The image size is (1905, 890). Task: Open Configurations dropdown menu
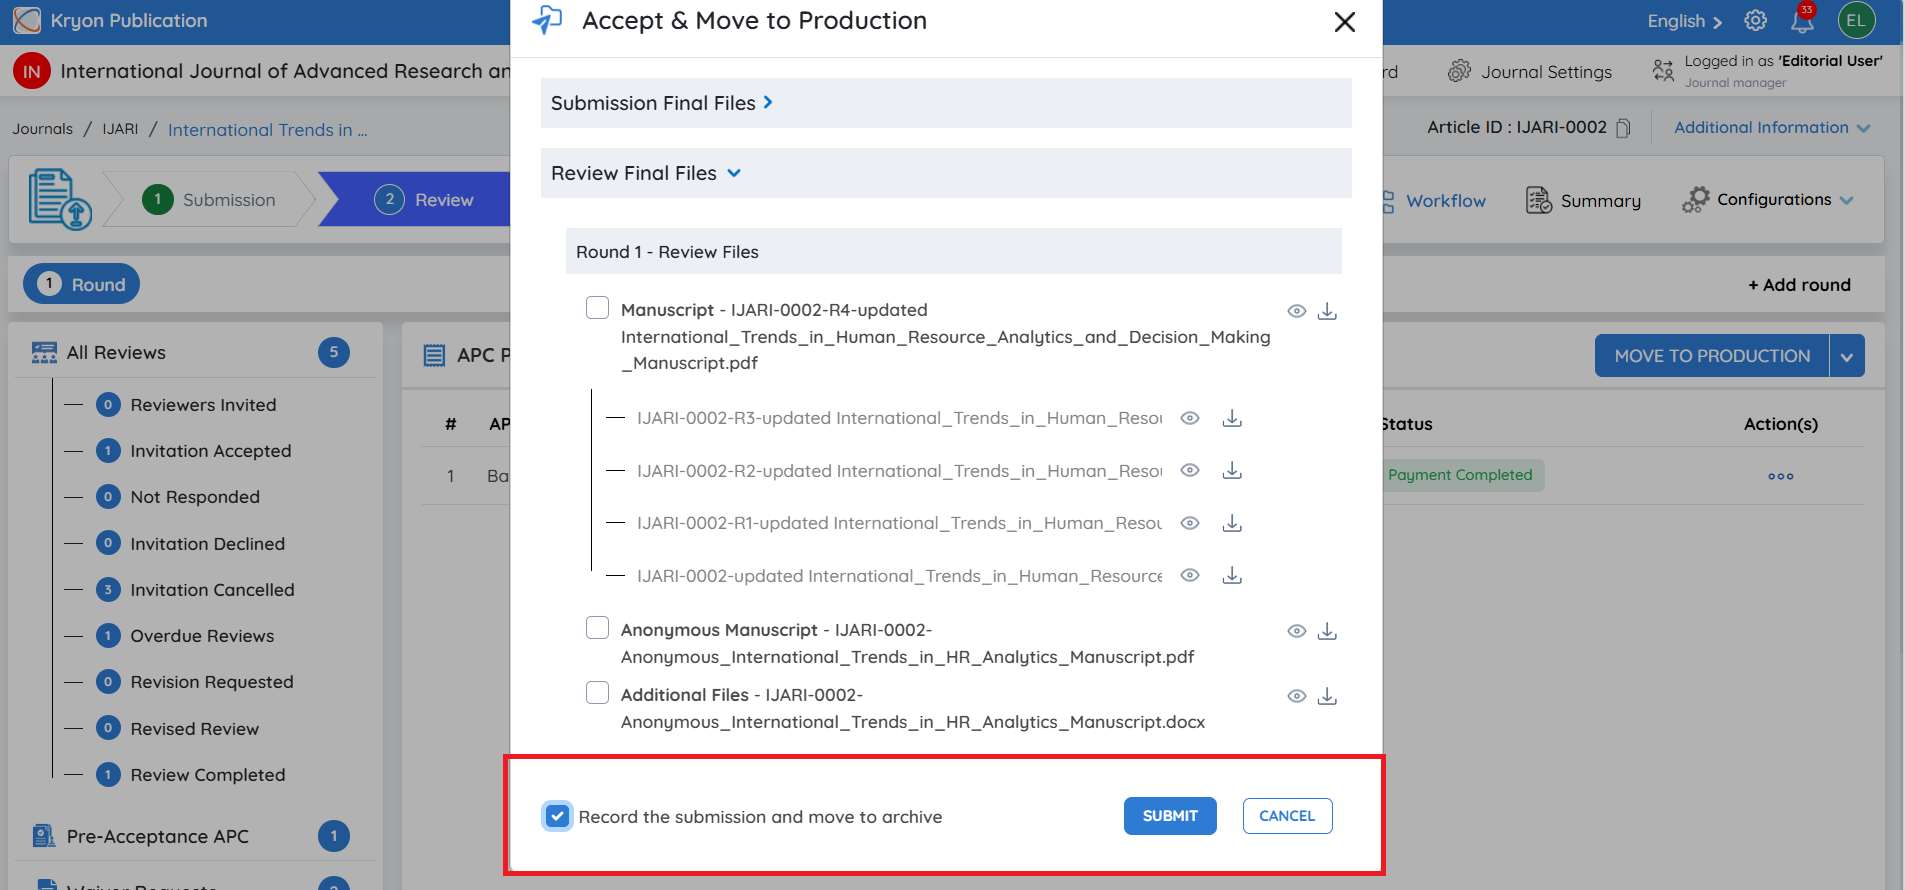coord(1768,200)
